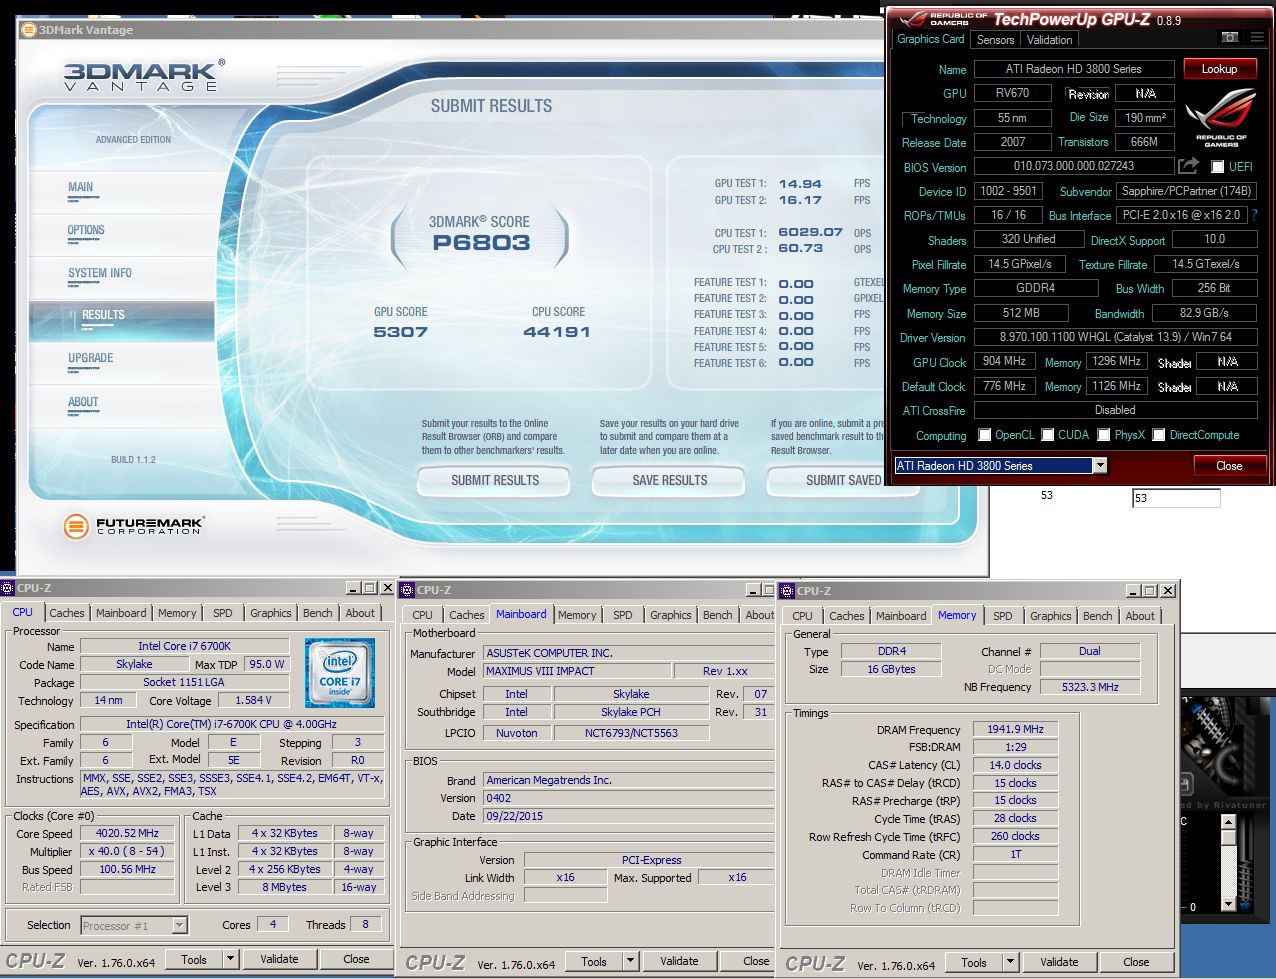The width and height of the screenshot is (1276, 979).
Task: Click the CPU score value 44191
Action: point(557,332)
